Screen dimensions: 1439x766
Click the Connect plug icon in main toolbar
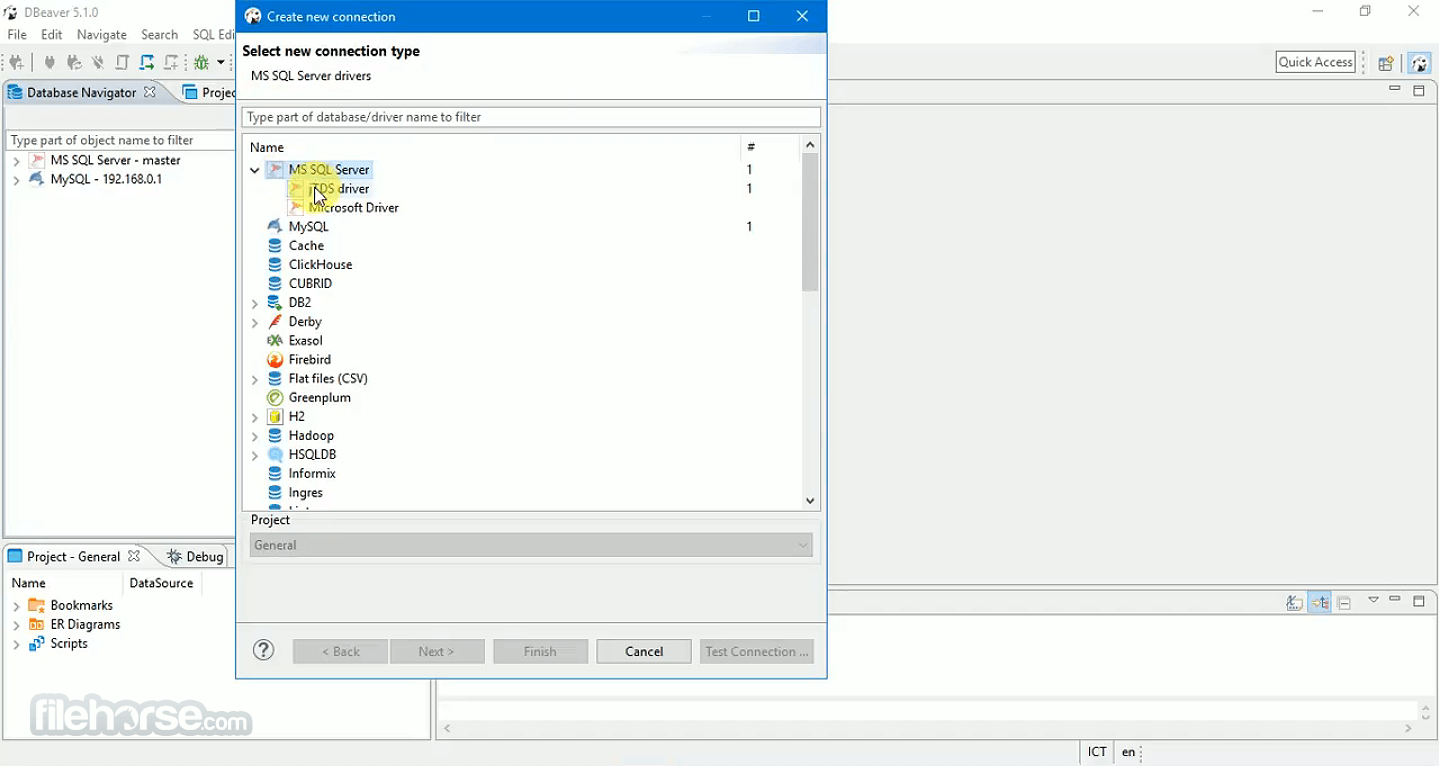49,62
